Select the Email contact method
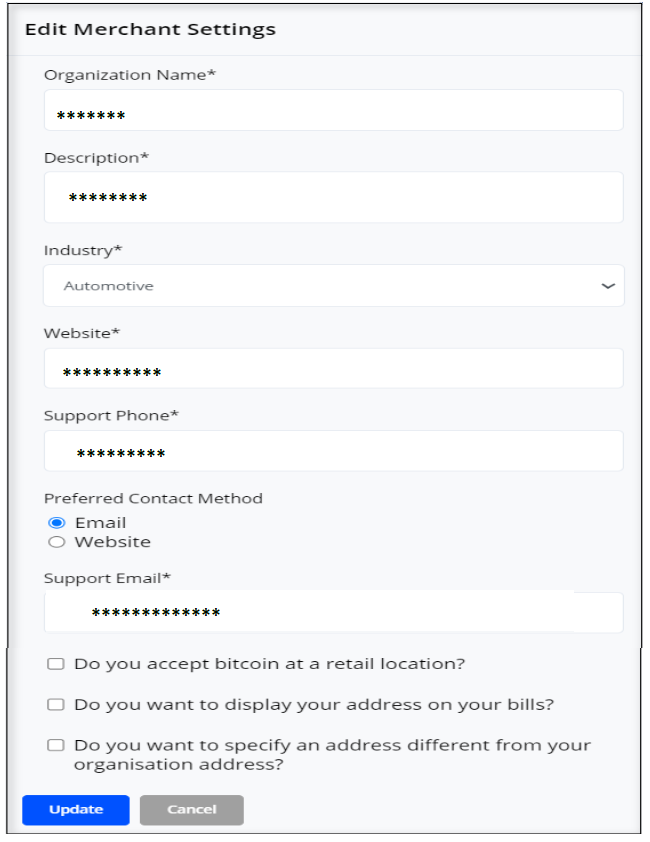The width and height of the screenshot is (650, 842). [57, 521]
